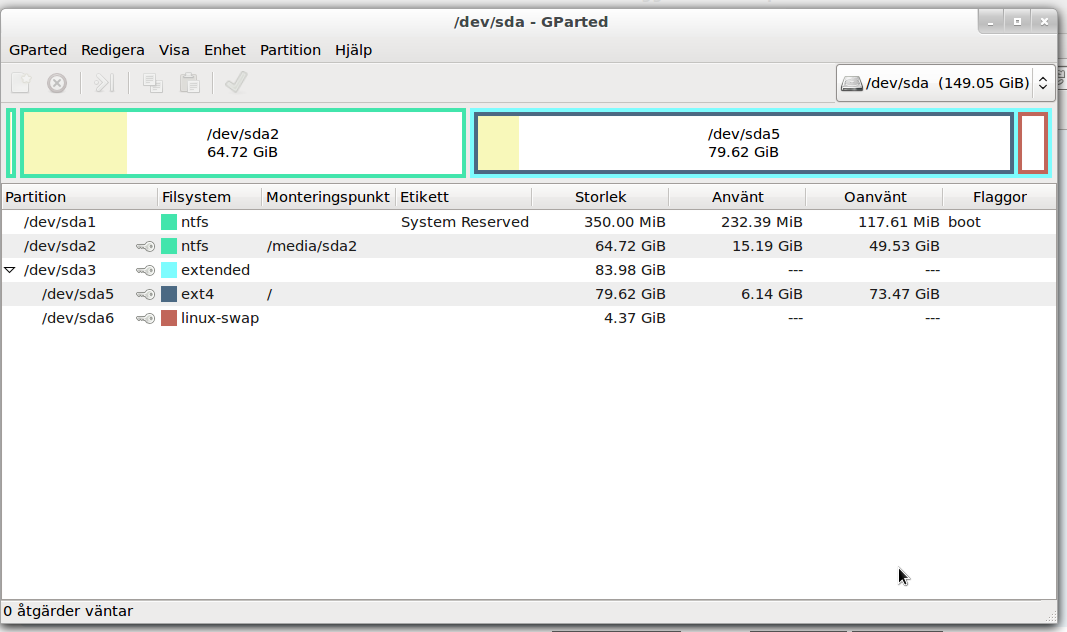Sort by the Monteringspunkt column header

point(328,197)
